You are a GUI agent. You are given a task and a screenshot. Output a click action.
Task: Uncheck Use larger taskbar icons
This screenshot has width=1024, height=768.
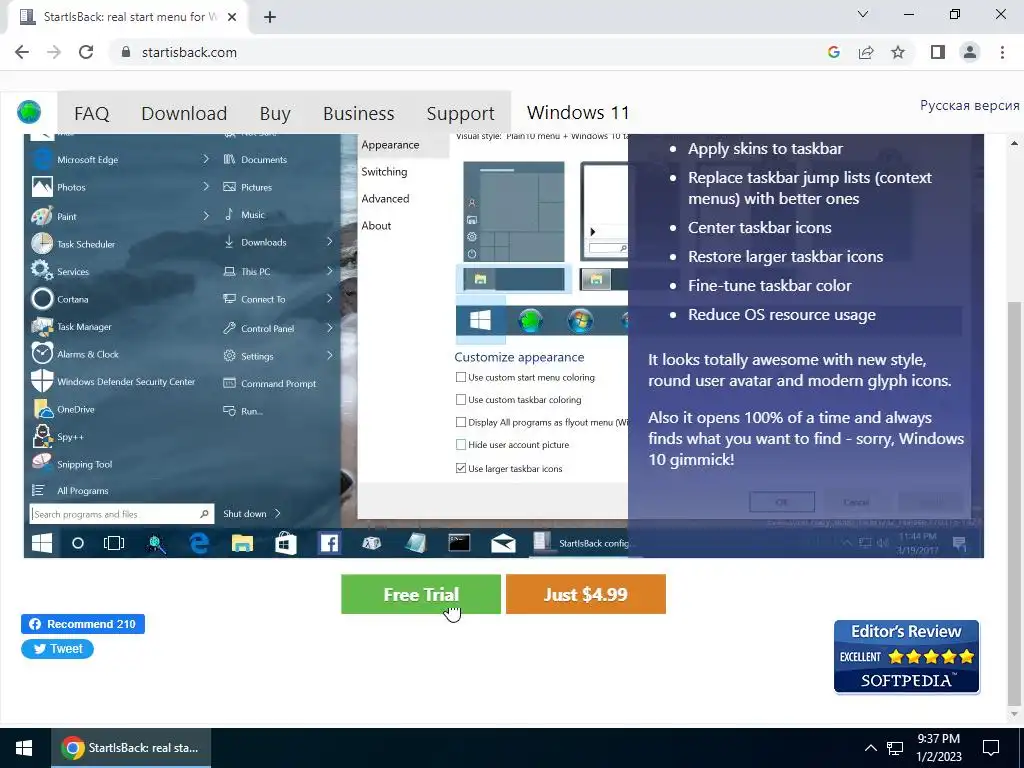(x=461, y=468)
